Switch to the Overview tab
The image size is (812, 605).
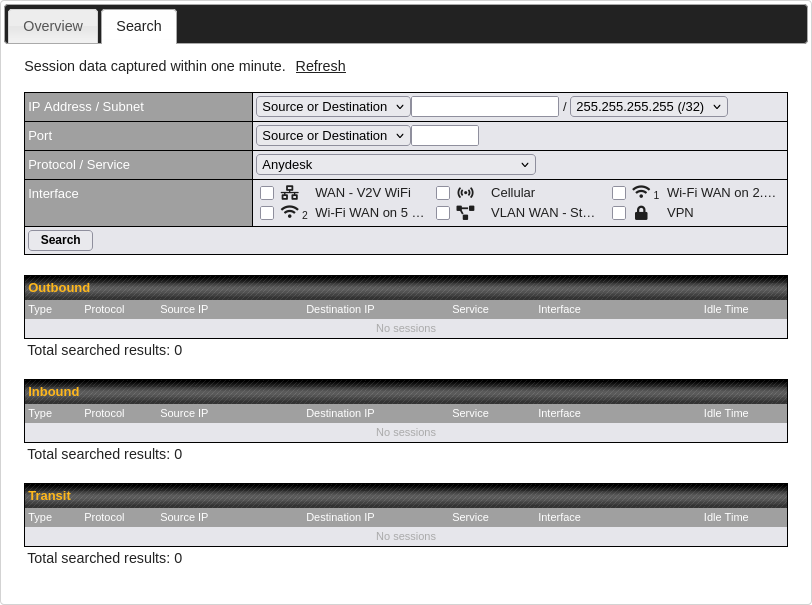click(x=53, y=26)
